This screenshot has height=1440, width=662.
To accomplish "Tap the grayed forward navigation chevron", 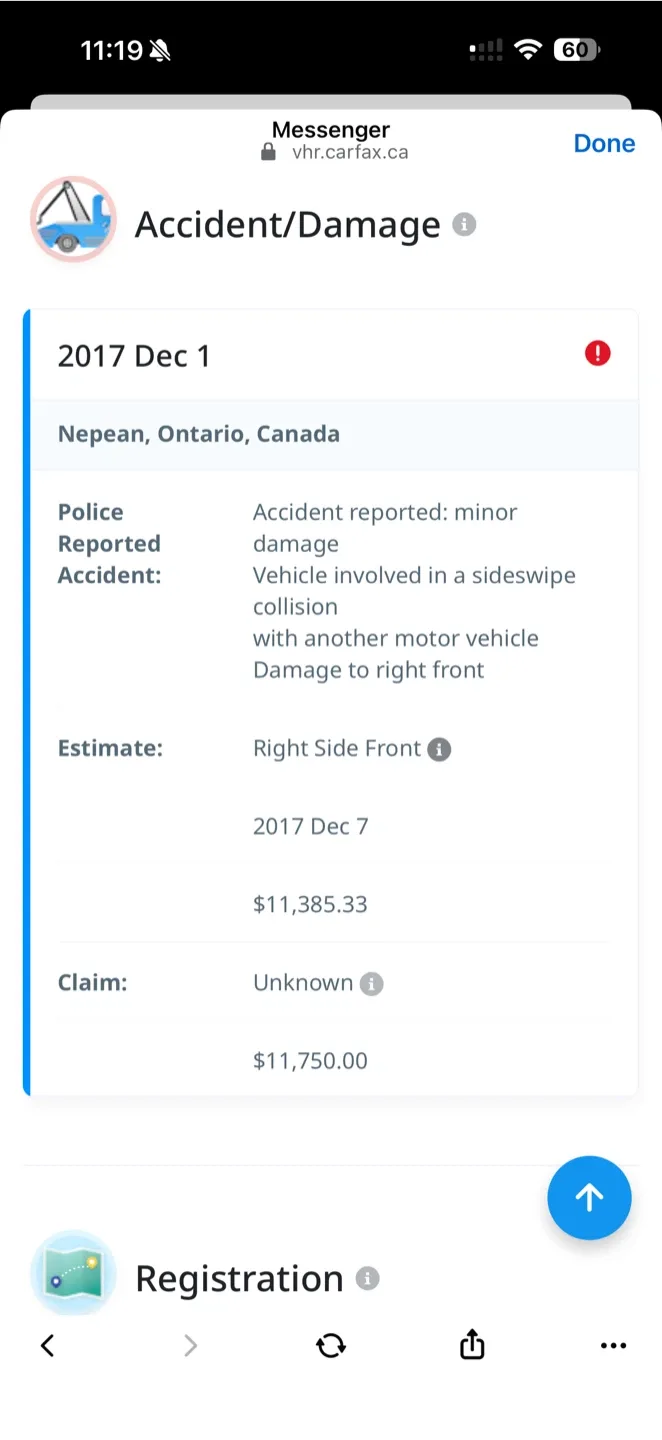I will [190, 1345].
